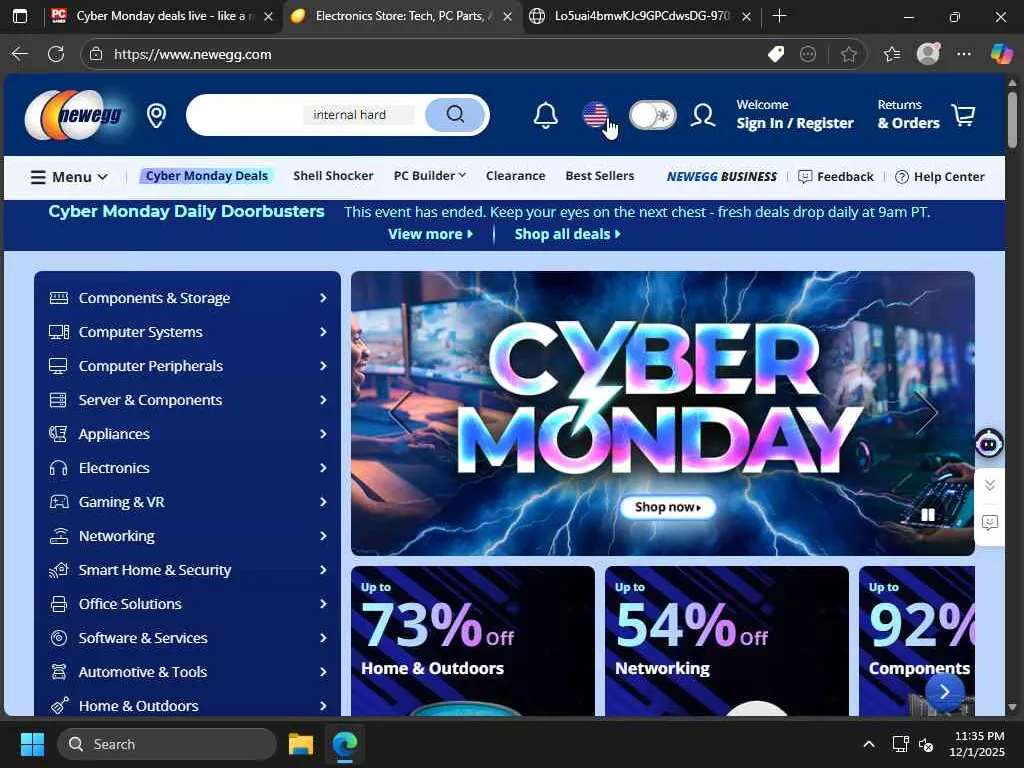Screen dimensions: 1024x768
Task: Open the 54% off Networking card
Action: pos(727,641)
